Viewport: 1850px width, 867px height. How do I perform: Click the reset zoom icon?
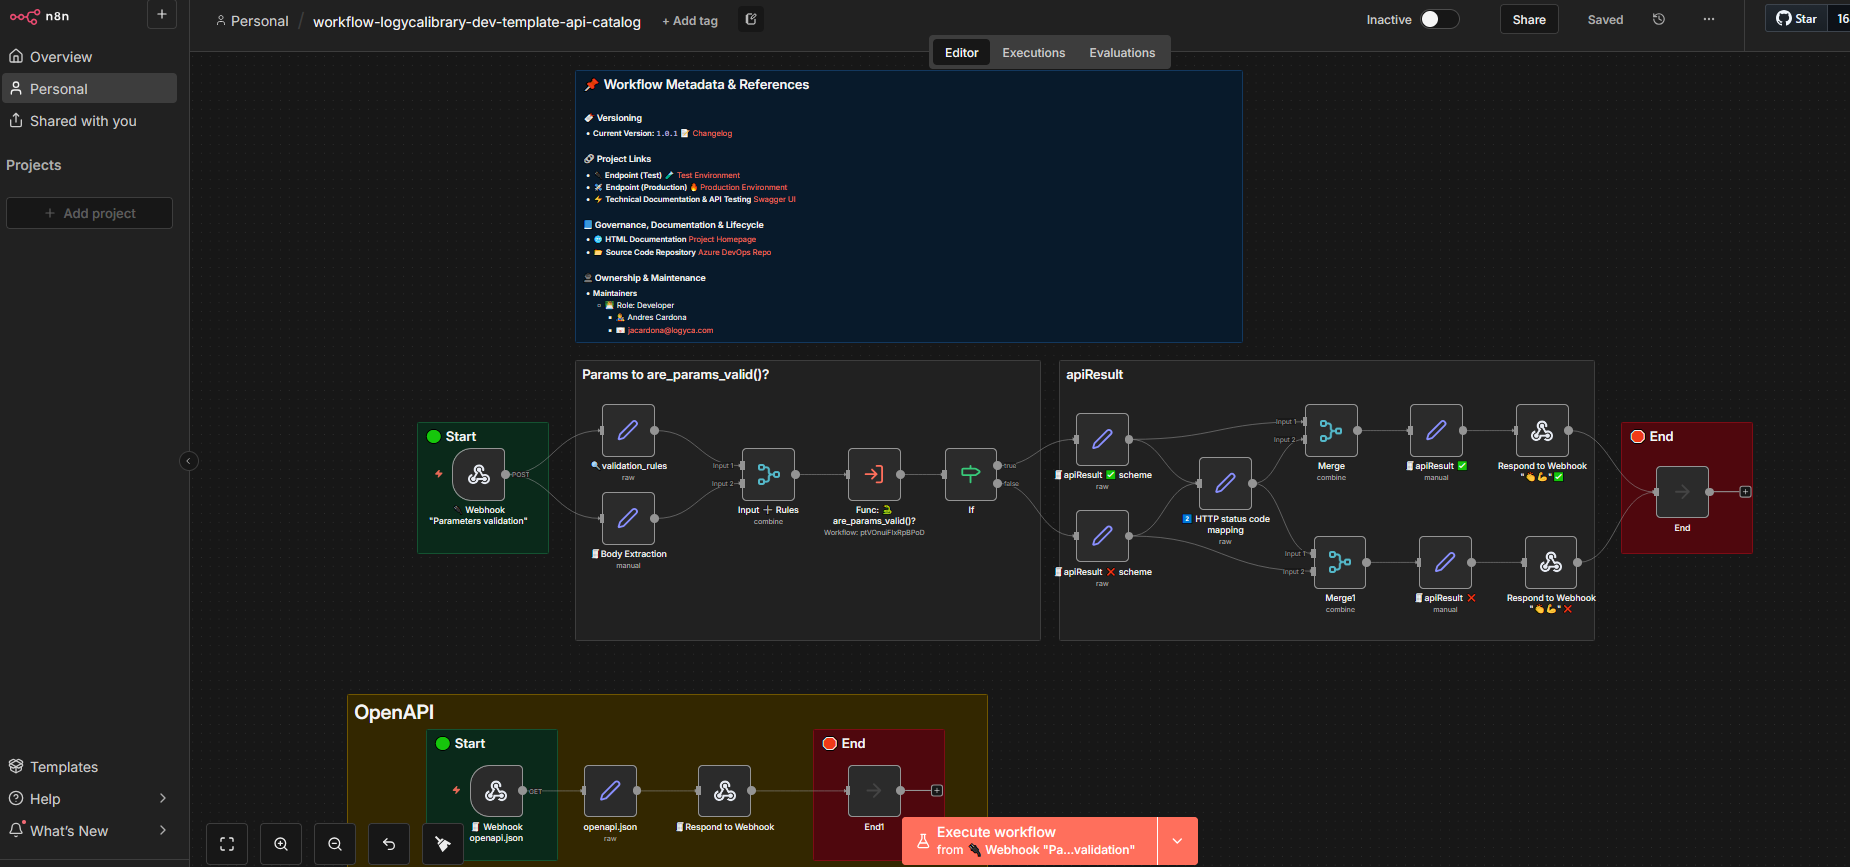(x=389, y=844)
